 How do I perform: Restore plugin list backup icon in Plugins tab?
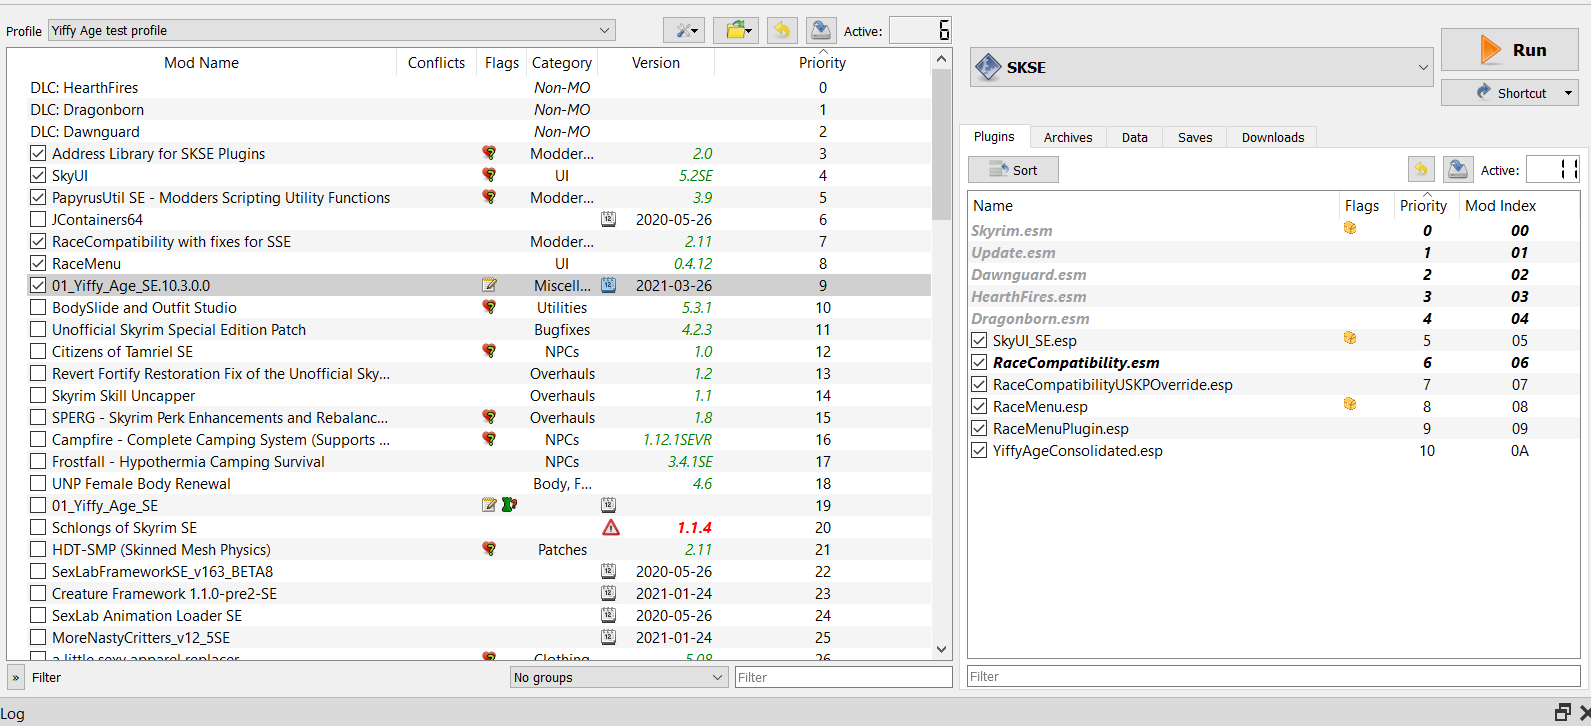pyautogui.click(x=1421, y=170)
